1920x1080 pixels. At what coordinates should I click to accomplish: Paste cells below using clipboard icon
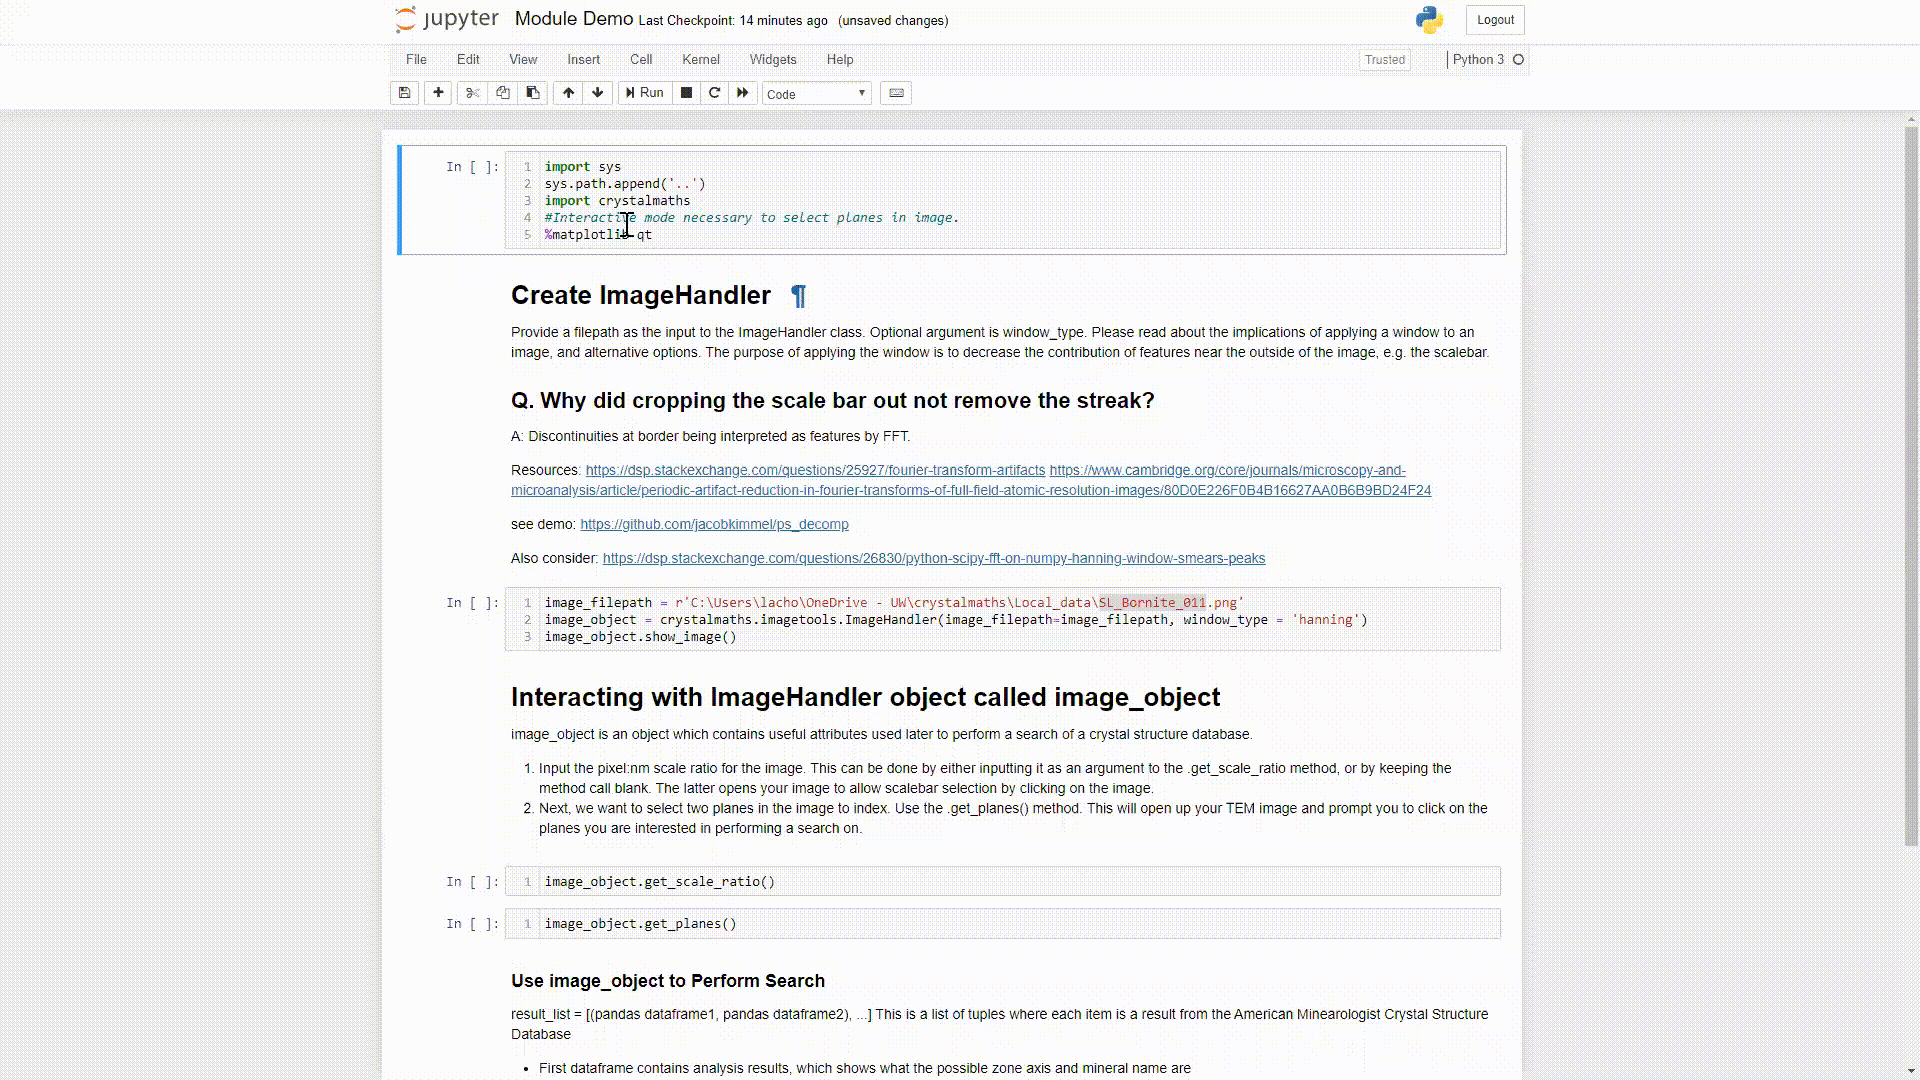(533, 93)
